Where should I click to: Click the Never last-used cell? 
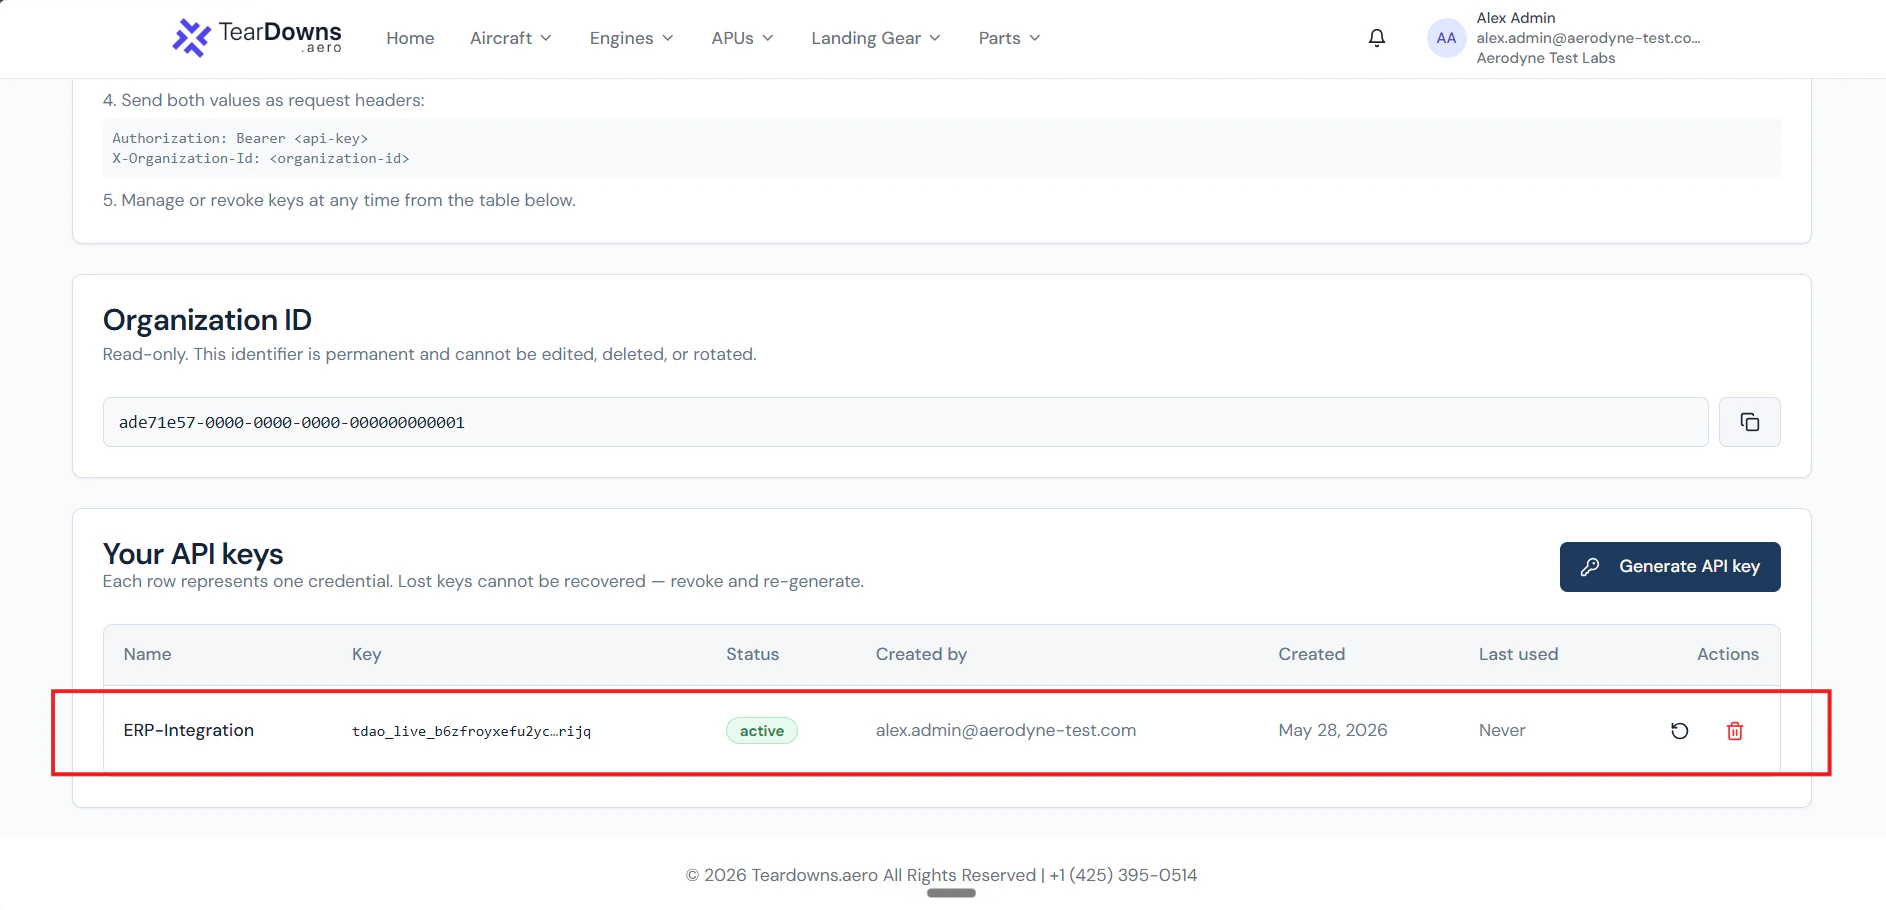1502,730
